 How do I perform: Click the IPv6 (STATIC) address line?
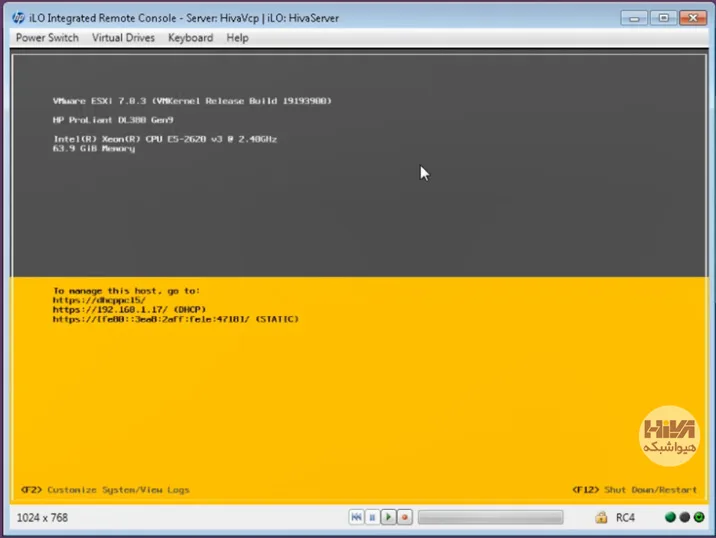(176, 319)
